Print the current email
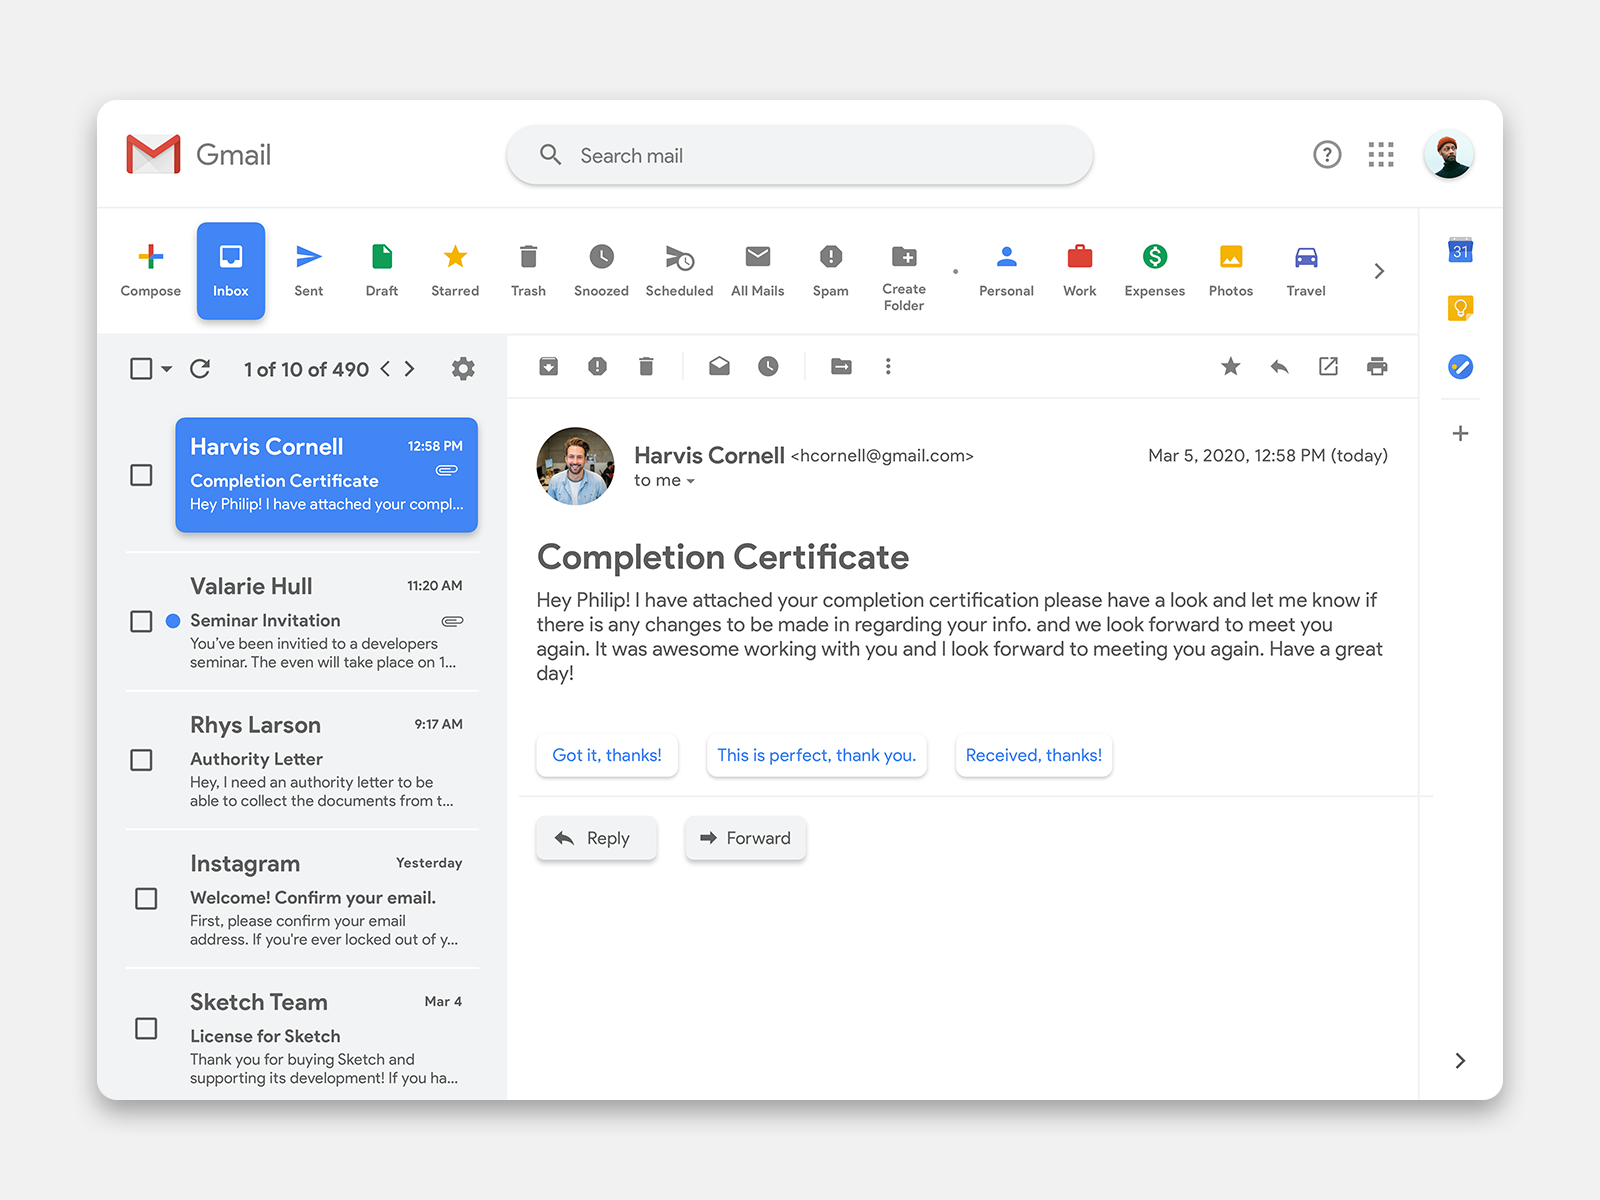 coord(1377,366)
